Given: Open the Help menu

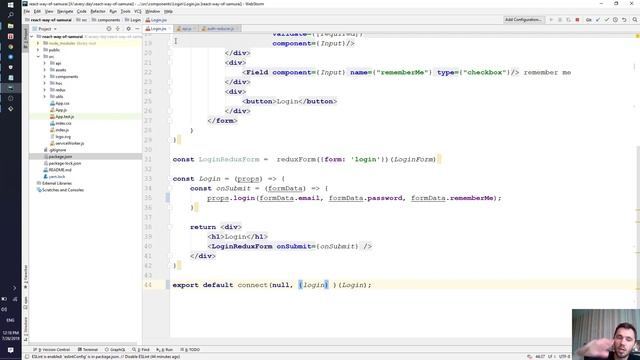Looking at the screenshot, I should tap(168, 11).
